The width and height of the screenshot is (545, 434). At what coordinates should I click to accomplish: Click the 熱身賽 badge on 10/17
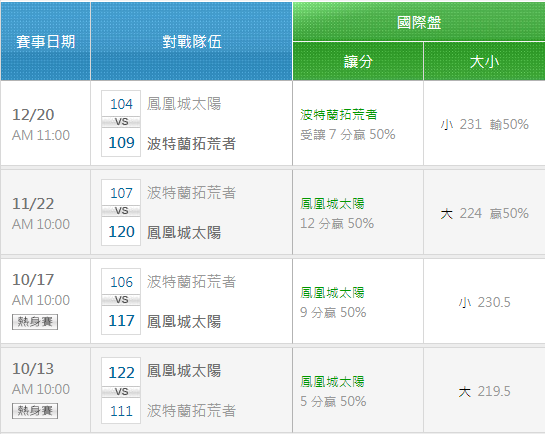point(35,322)
